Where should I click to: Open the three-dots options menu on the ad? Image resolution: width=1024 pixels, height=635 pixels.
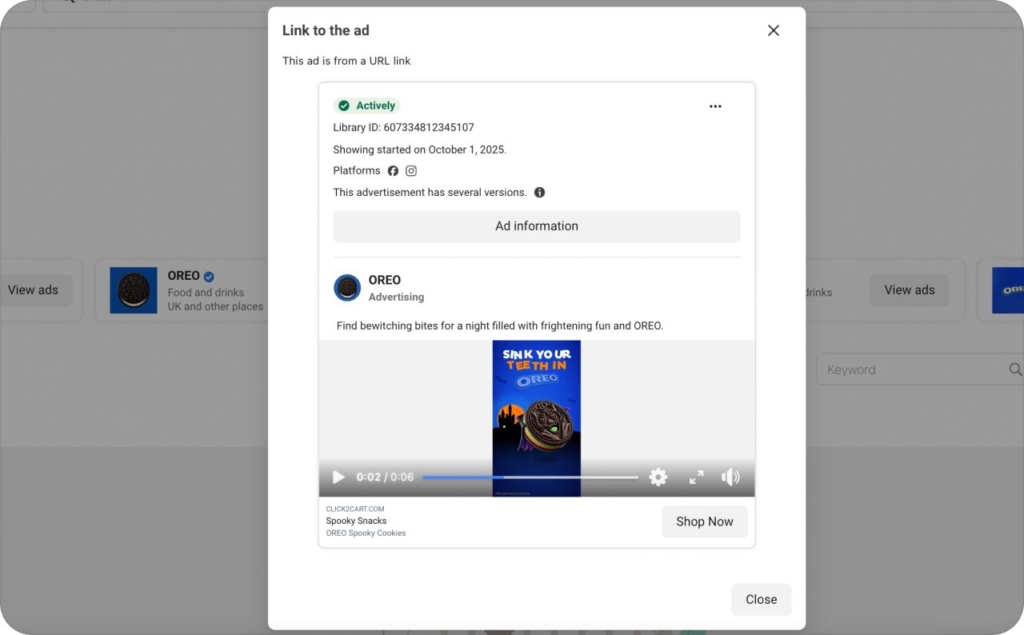pyautogui.click(x=715, y=106)
